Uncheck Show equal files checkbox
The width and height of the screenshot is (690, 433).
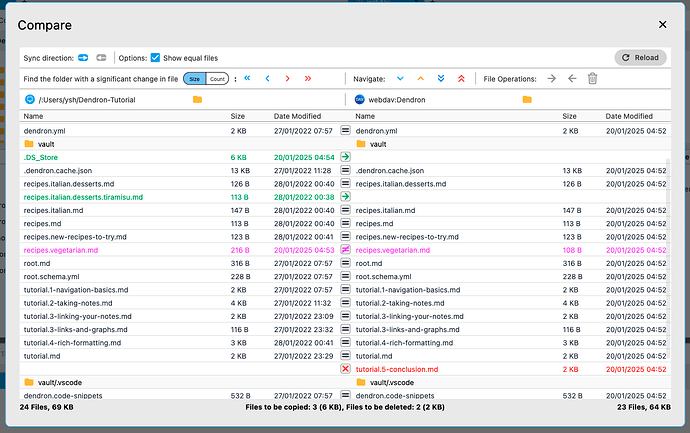coord(155,58)
